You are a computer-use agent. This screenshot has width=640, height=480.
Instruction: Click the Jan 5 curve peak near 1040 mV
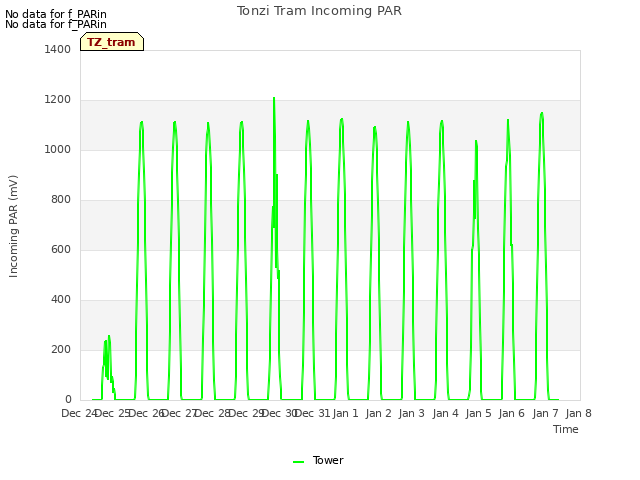[x=476, y=141]
